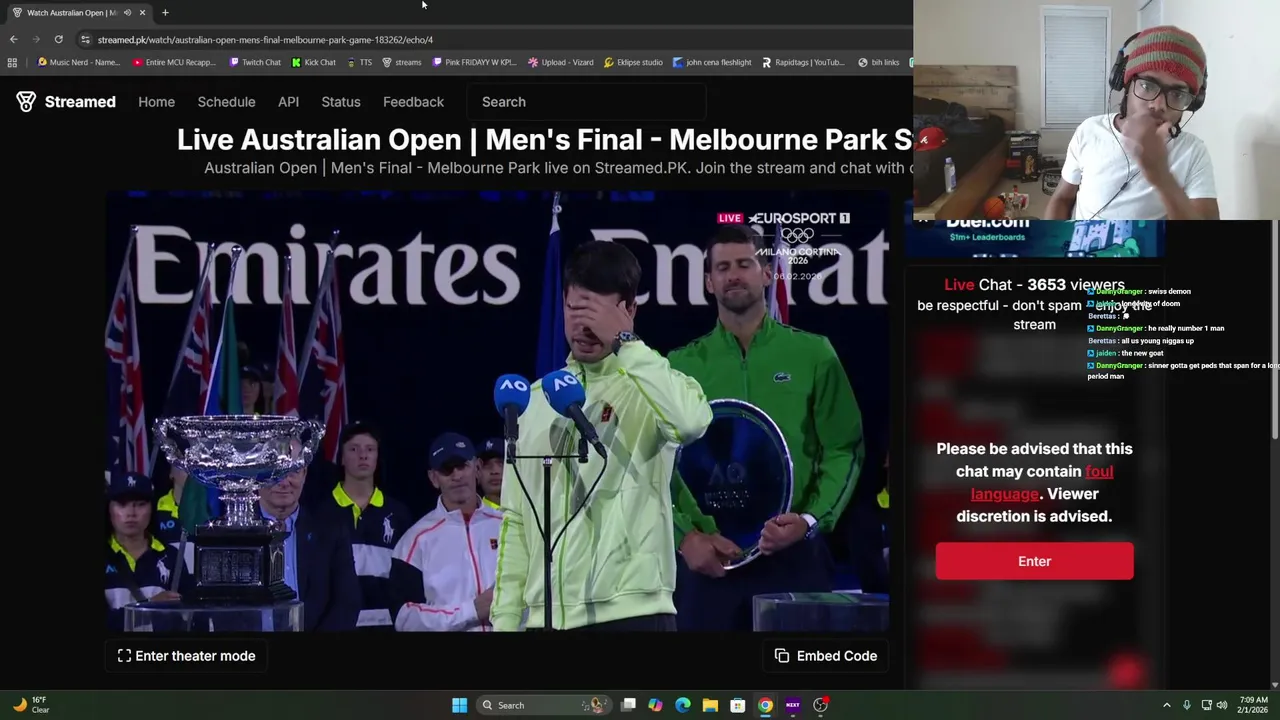1280x720 pixels.
Task: Open the volume tray icon
Action: tap(1222, 705)
